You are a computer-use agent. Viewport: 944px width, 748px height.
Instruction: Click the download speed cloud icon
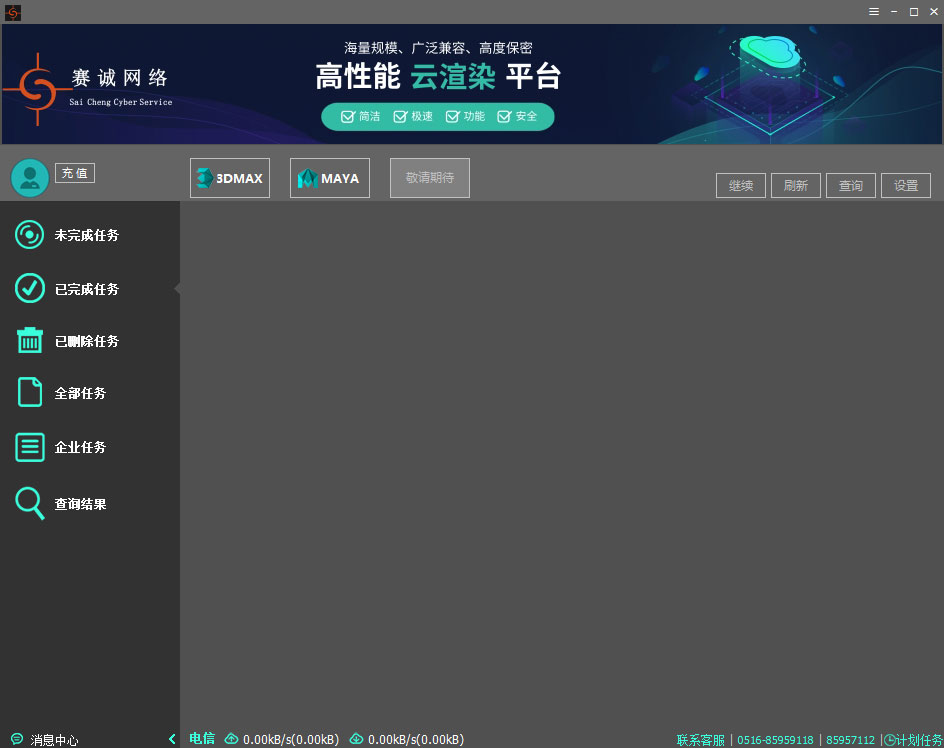click(356, 738)
